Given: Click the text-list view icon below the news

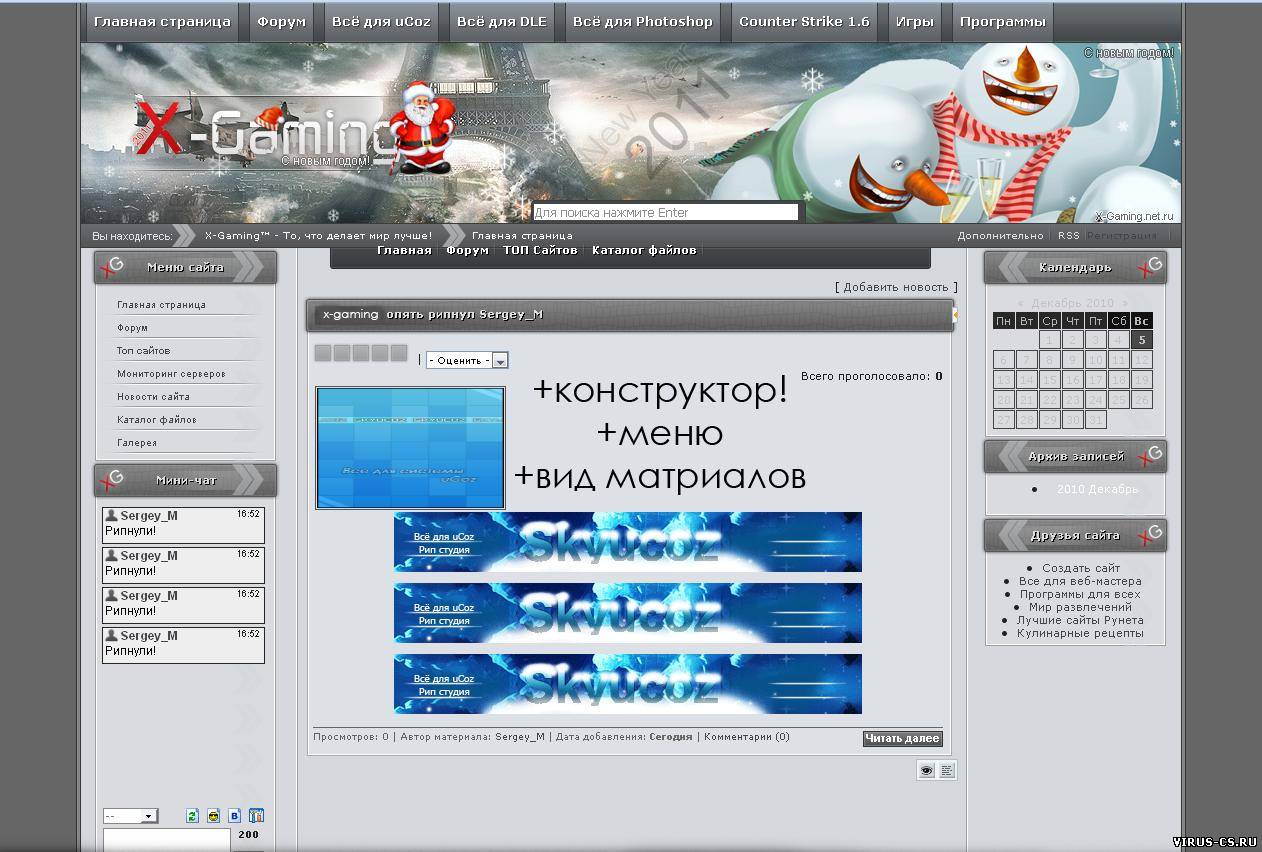Looking at the screenshot, I should pyautogui.click(x=947, y=770).
